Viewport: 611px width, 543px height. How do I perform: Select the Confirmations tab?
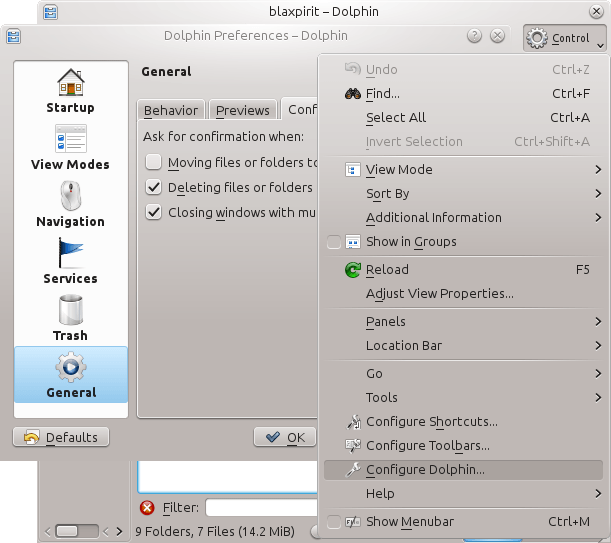(x=299, y=109)
